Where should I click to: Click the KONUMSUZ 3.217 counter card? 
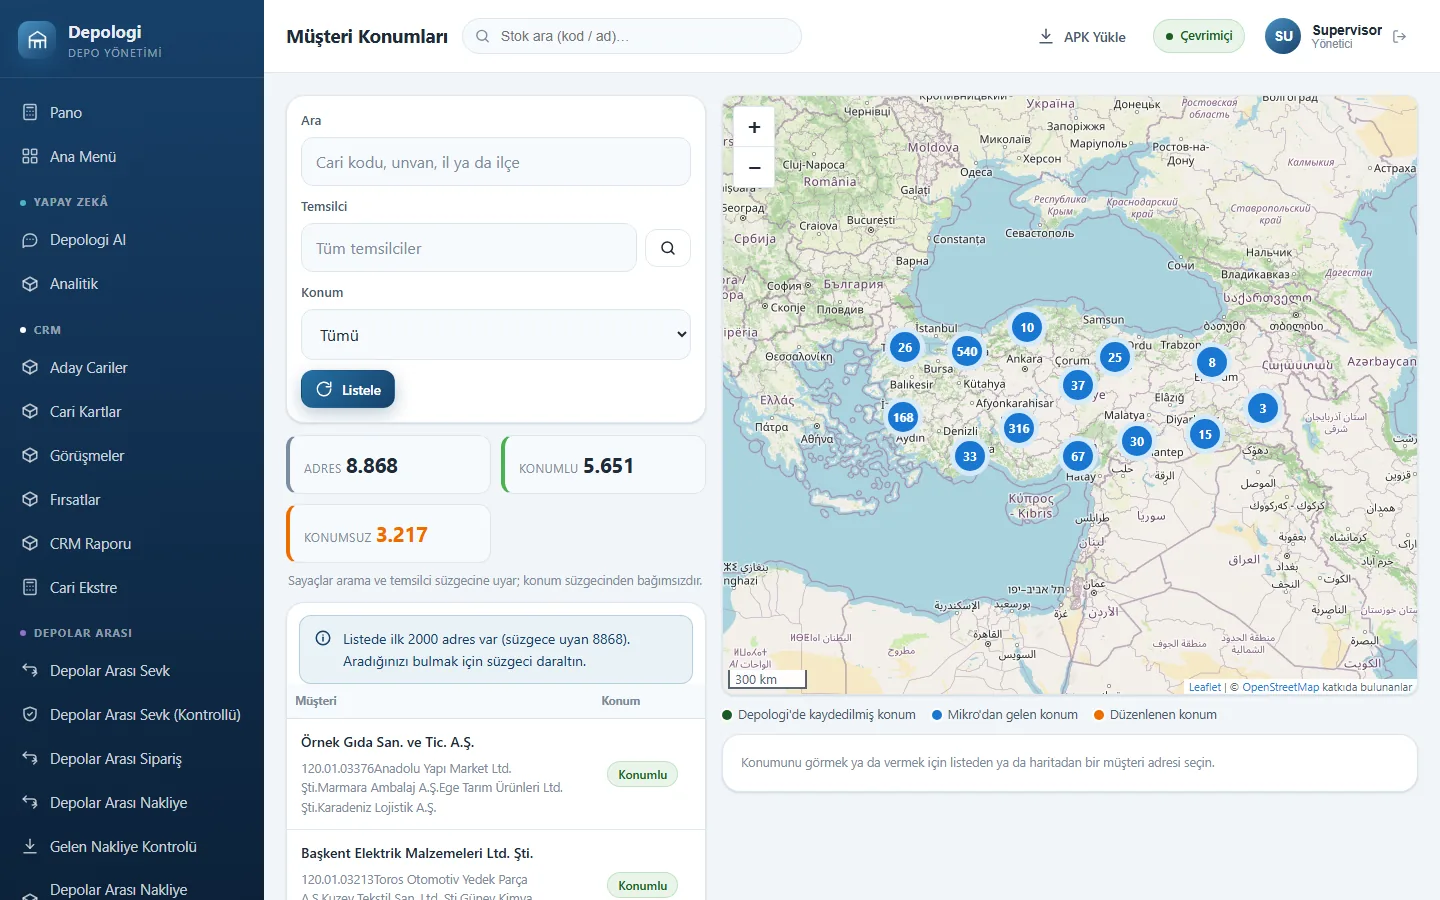[388, 534]
